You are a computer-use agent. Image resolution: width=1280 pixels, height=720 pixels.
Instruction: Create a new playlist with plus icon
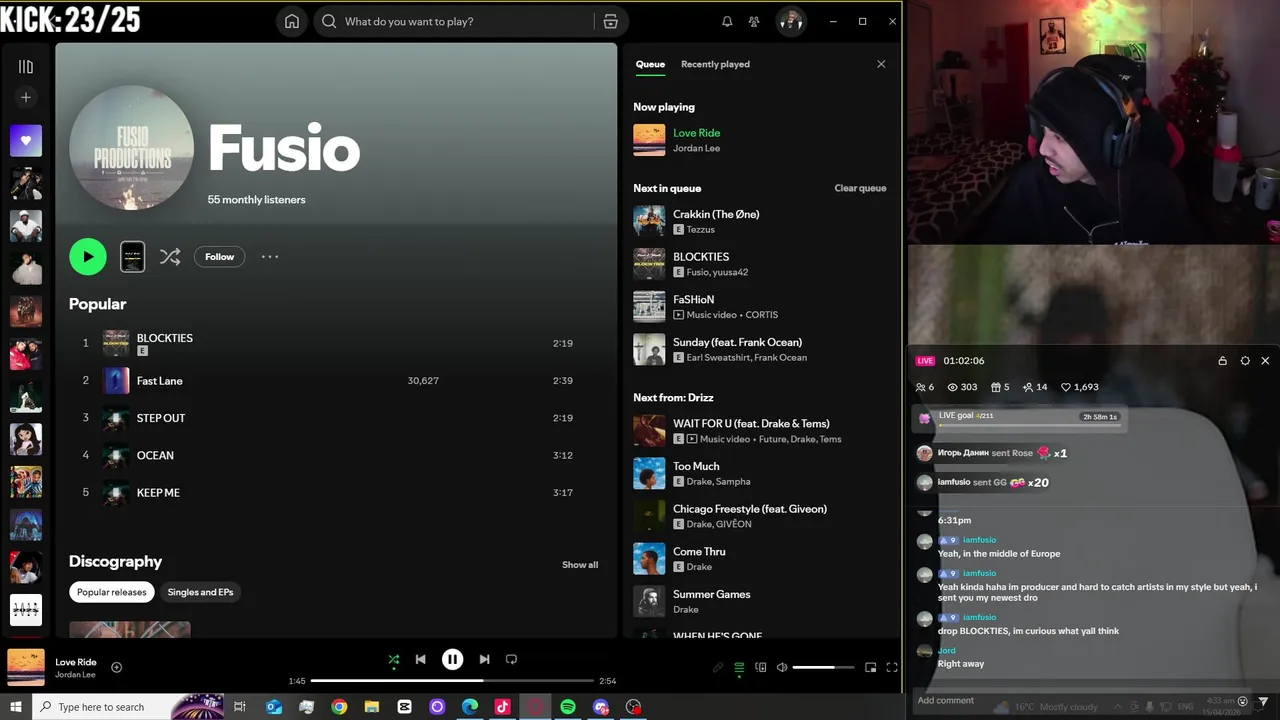26,97
